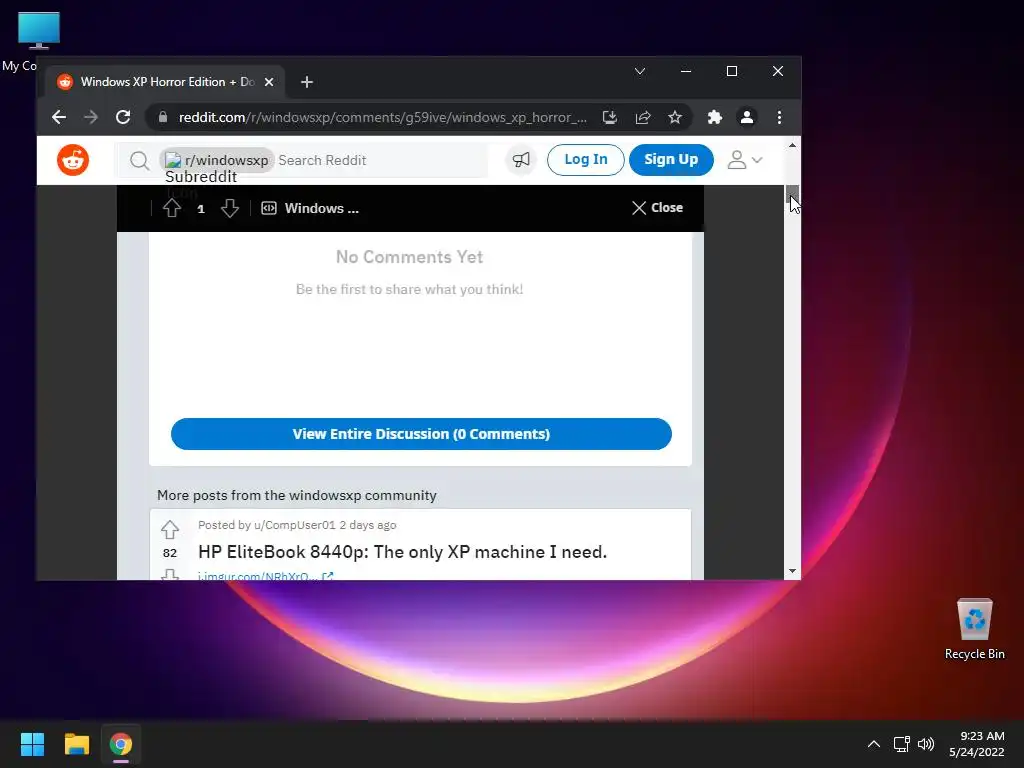Image resolution: width=1024 pixels, height=768 pixels.
Task: Click the install app icon in address bar
Action: 610,118
